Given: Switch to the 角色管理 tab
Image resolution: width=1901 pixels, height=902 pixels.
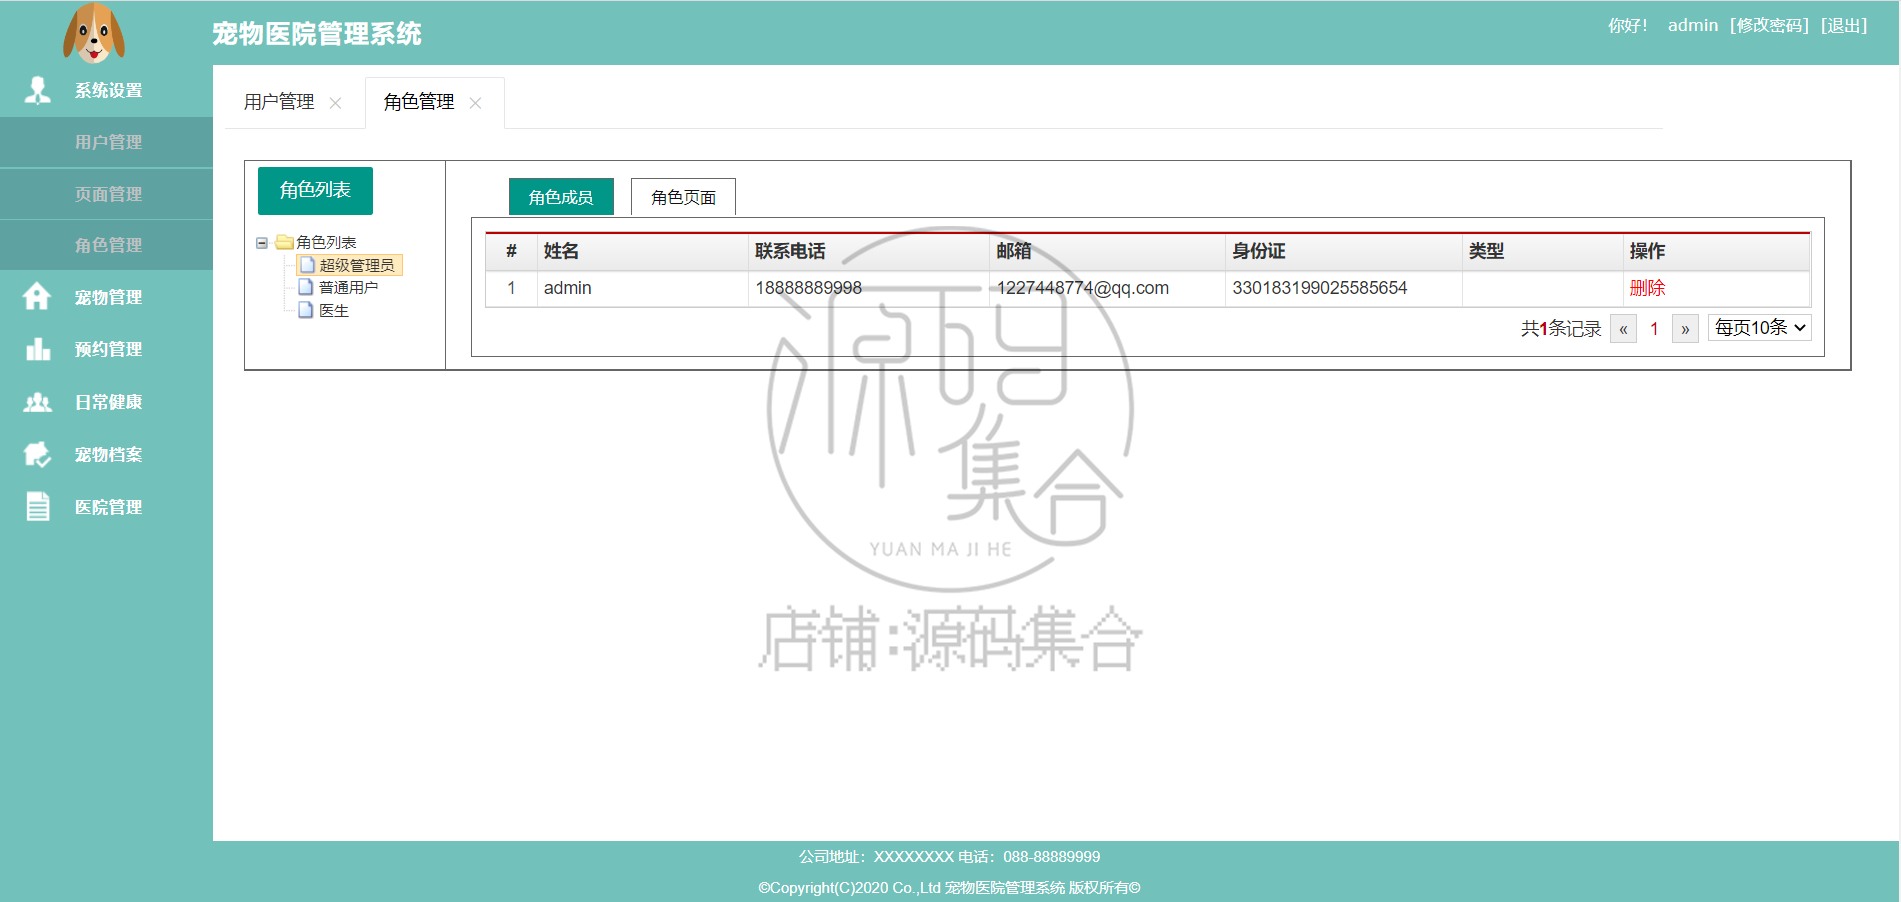Looking at the screenshot, I should pyautogui.click(x=419, y=102).
